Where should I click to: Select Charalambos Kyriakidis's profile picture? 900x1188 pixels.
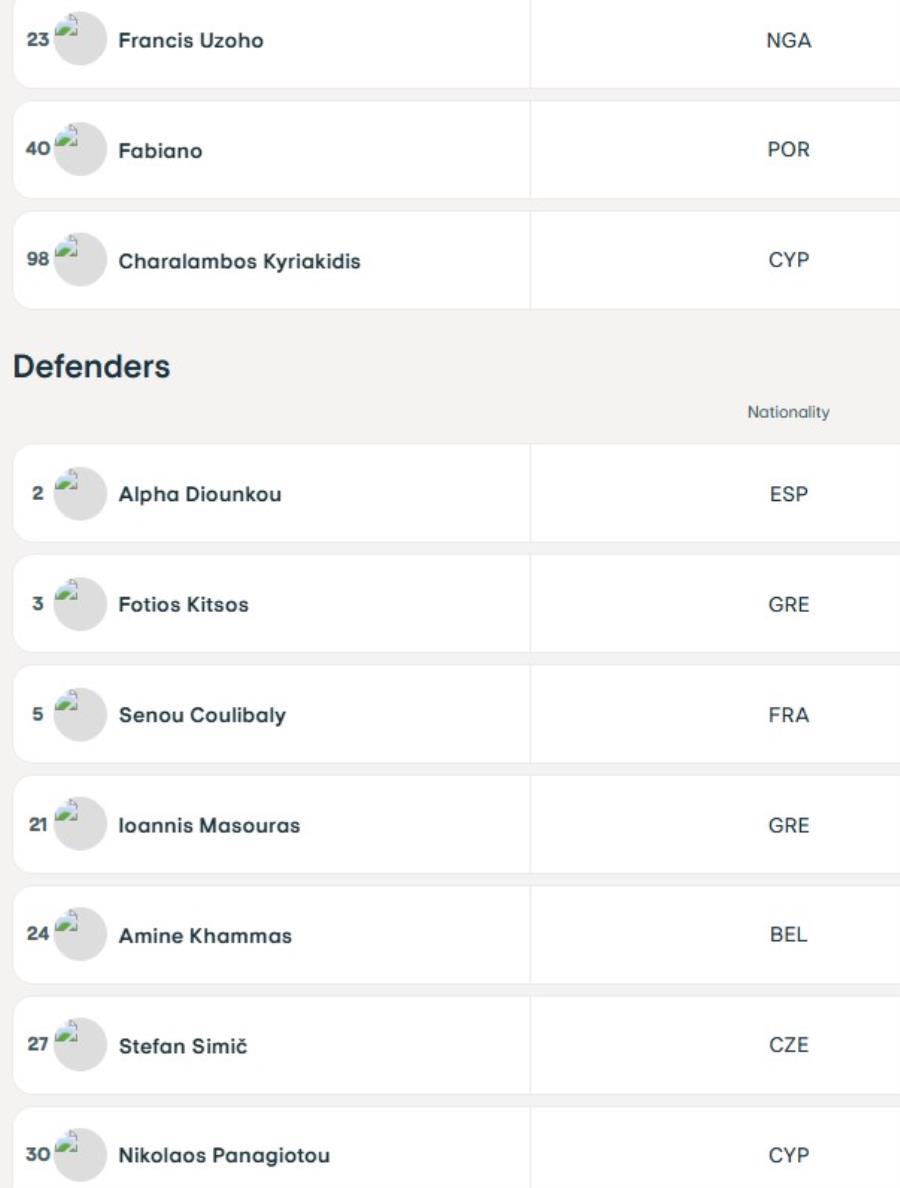[80, 260]
